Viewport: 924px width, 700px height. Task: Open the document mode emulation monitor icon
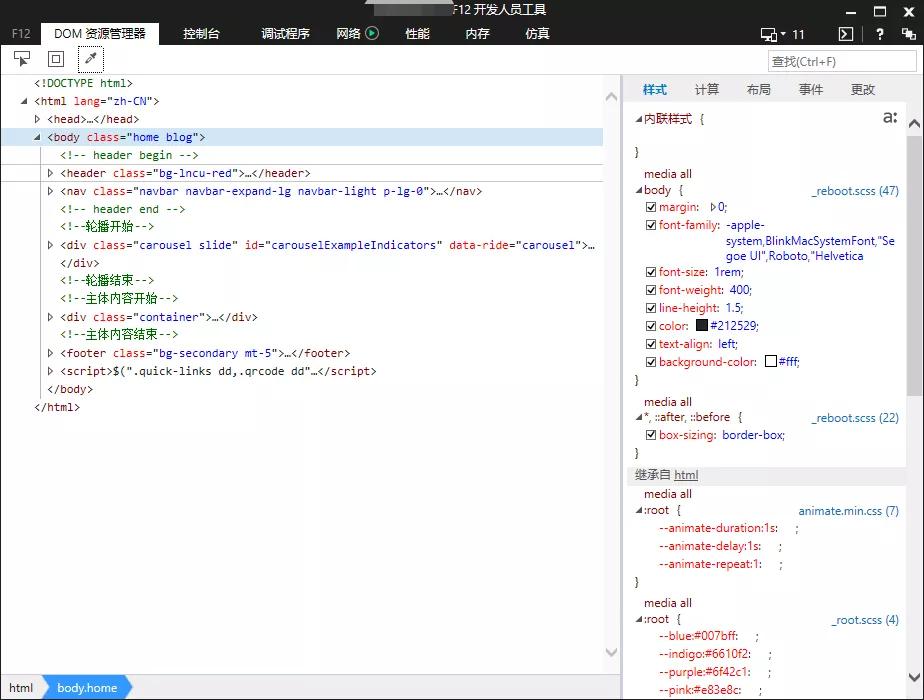[x=768, y=34]
